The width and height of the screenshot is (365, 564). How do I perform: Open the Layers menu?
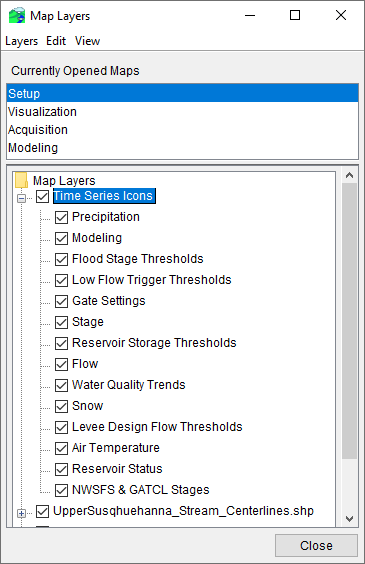tap(22, 41)
